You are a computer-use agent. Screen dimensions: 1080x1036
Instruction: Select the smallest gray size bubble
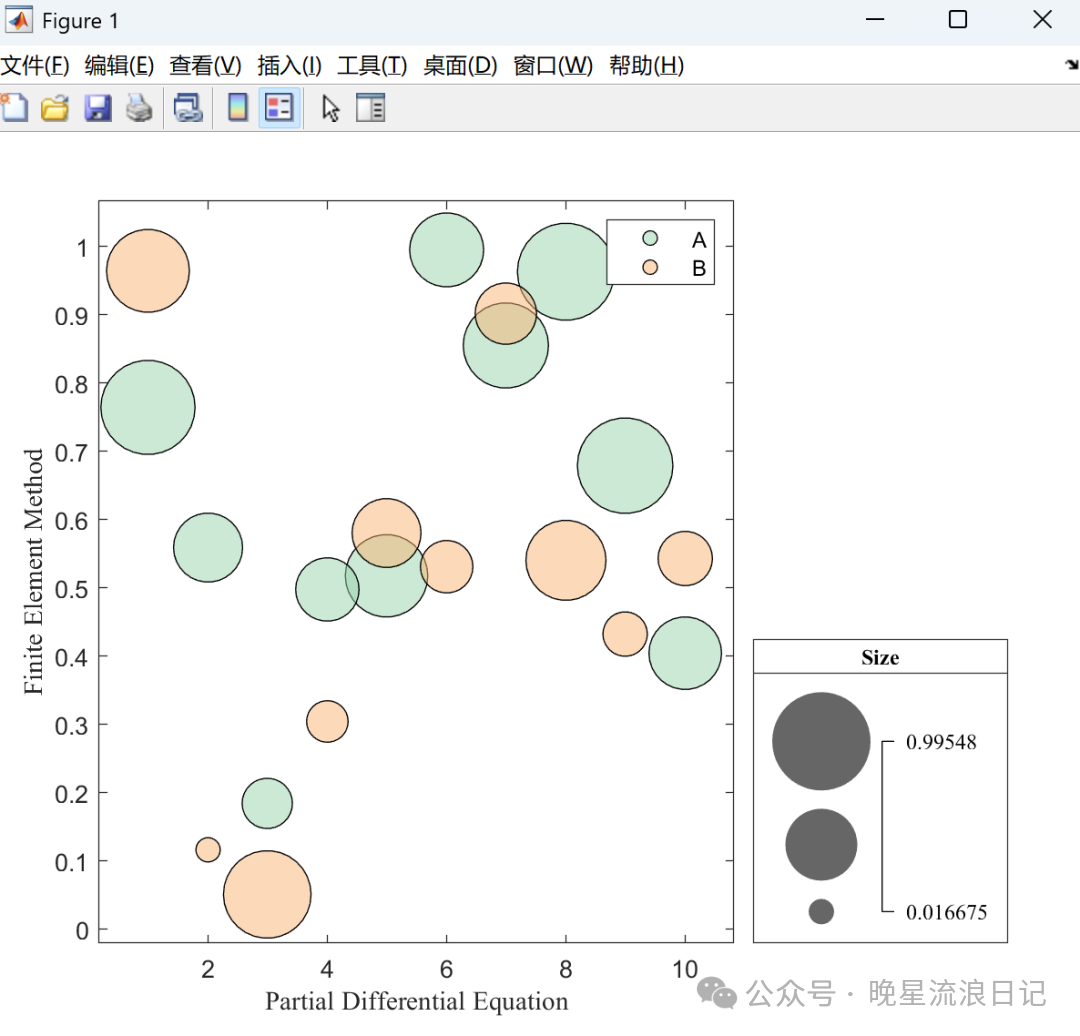point(821,911)
